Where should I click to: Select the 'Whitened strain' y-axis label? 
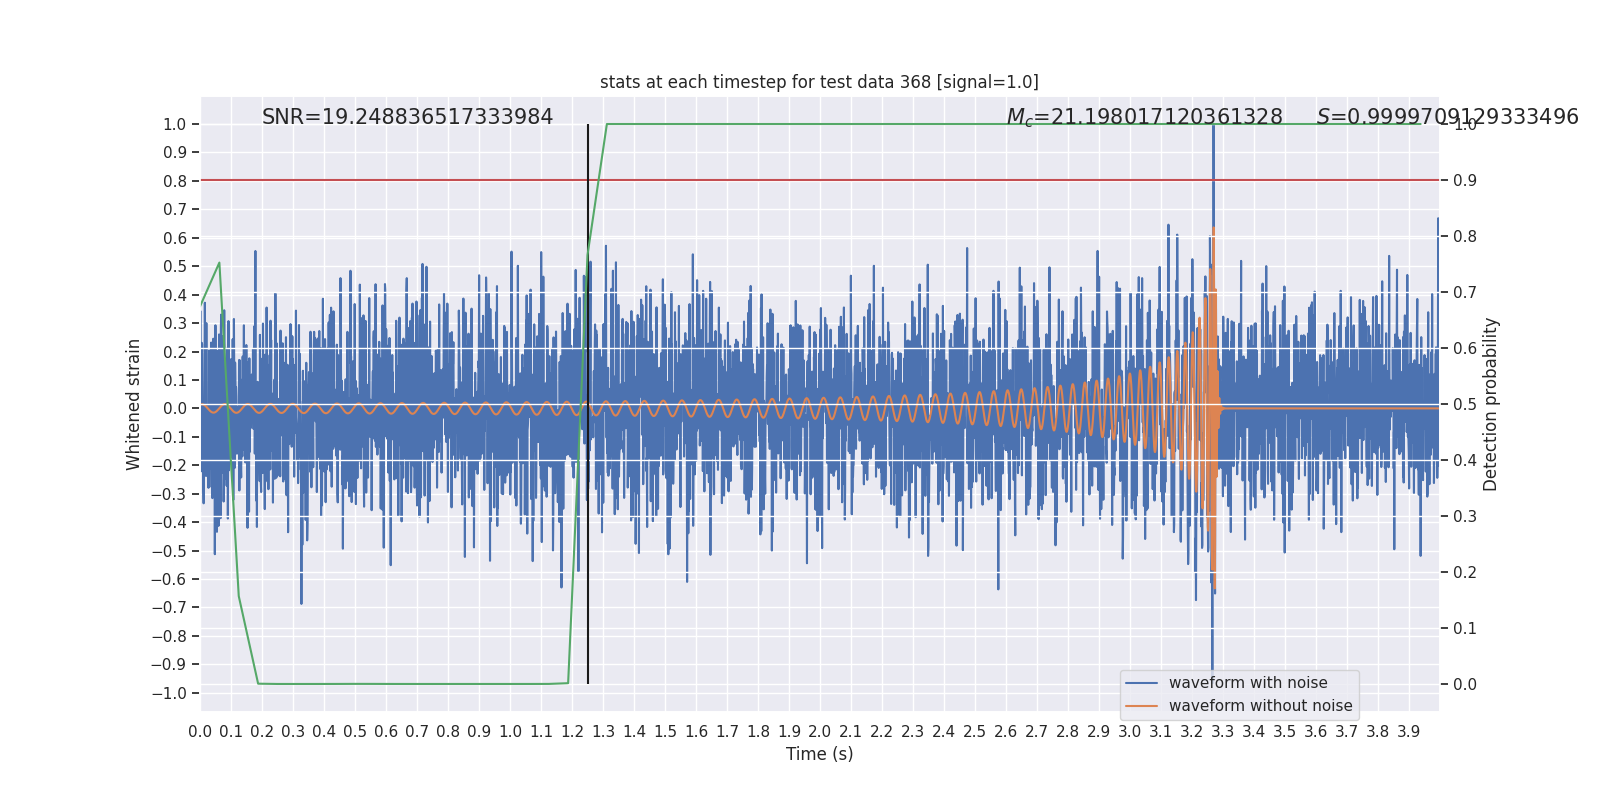134,404
